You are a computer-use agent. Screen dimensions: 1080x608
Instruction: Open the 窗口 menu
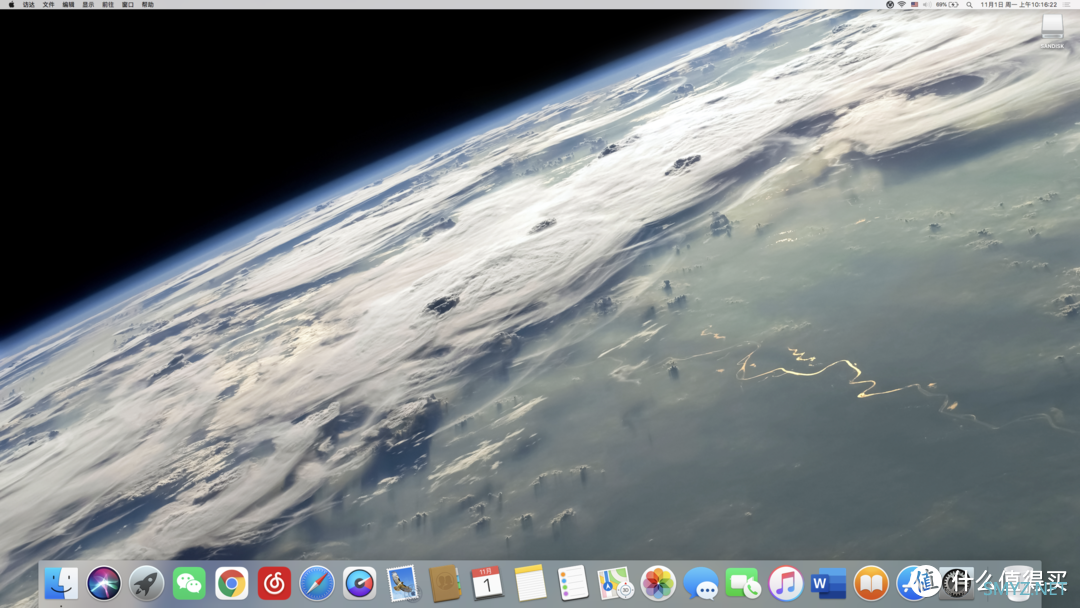click(x=128, y=5)
